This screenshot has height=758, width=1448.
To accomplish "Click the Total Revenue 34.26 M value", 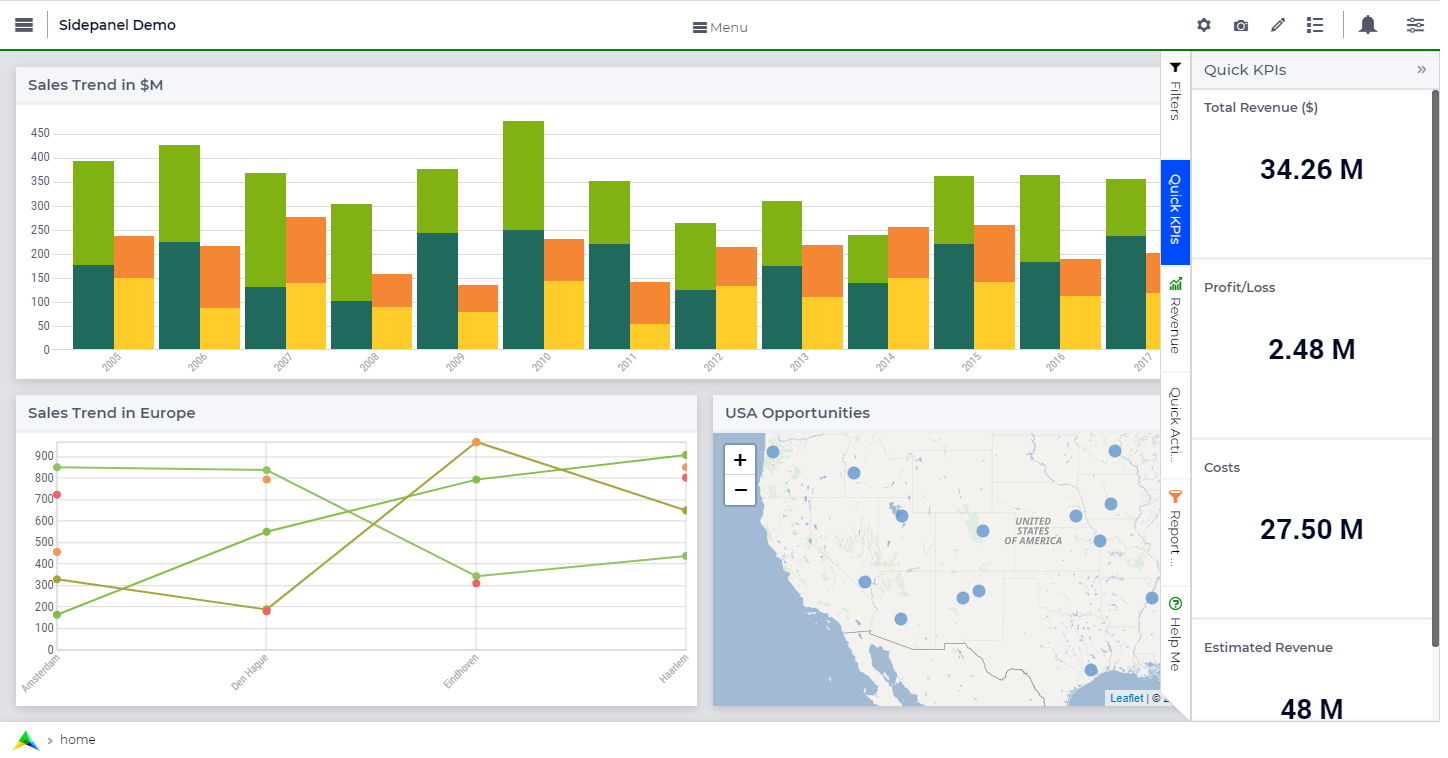I will point(1311,169).
